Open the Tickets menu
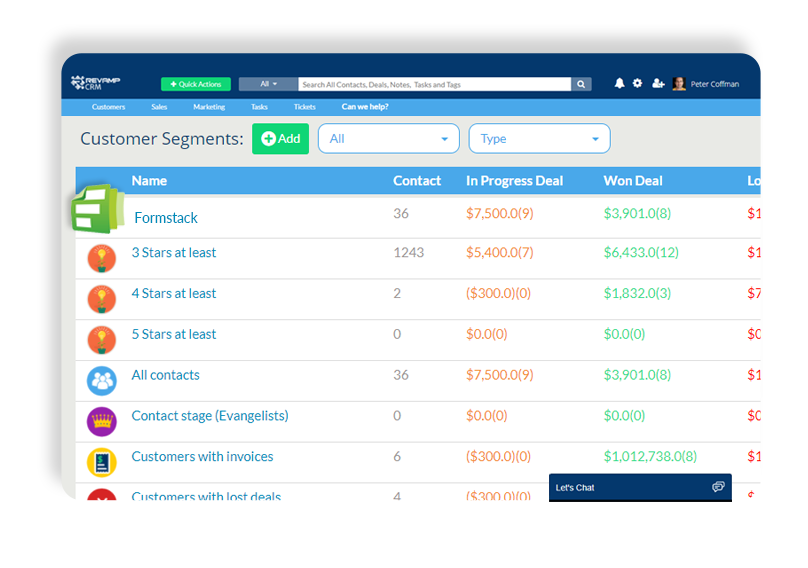 305,107
